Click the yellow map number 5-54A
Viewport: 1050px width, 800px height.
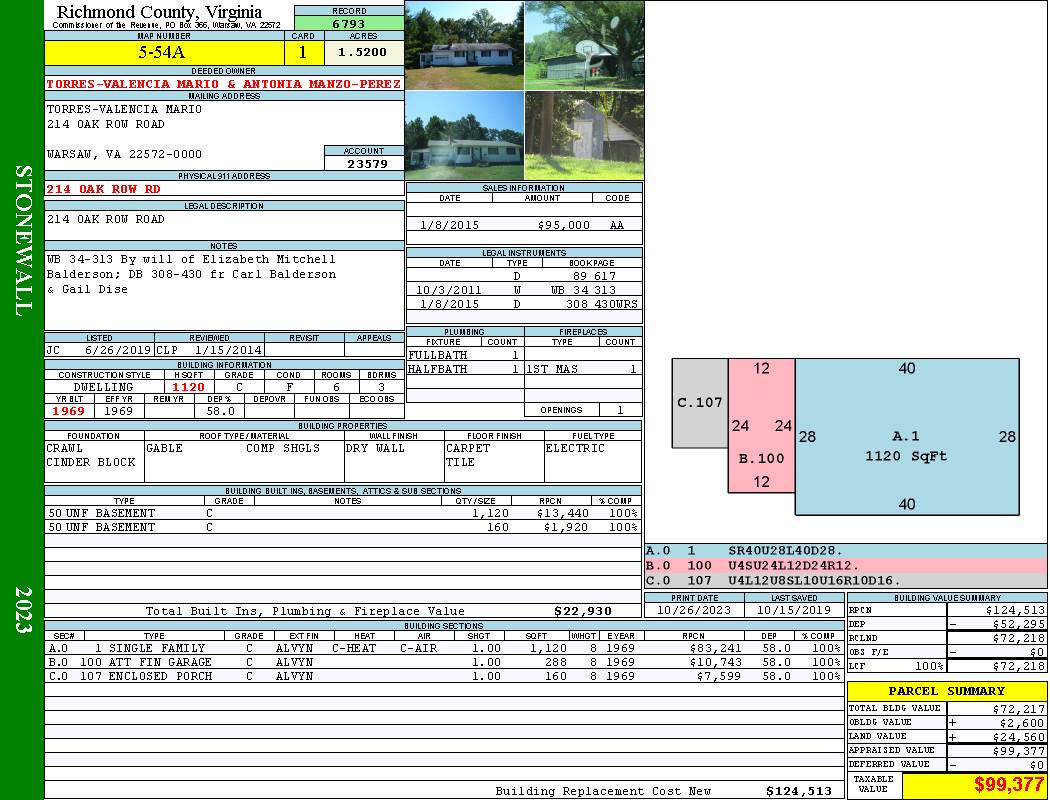[165, 51]
